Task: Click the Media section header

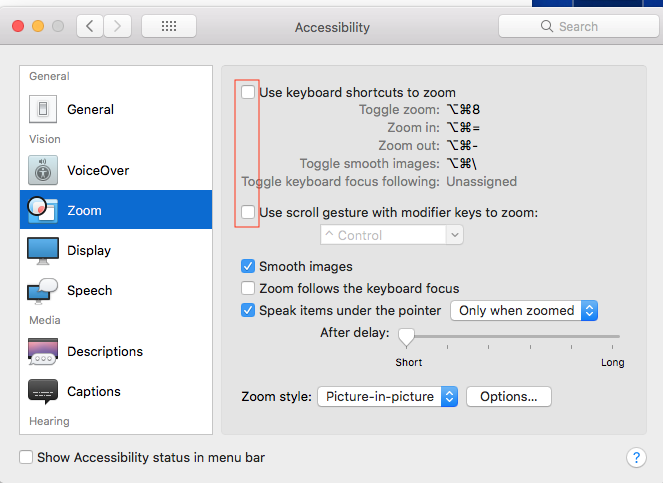Action: [x=45, y=320]
